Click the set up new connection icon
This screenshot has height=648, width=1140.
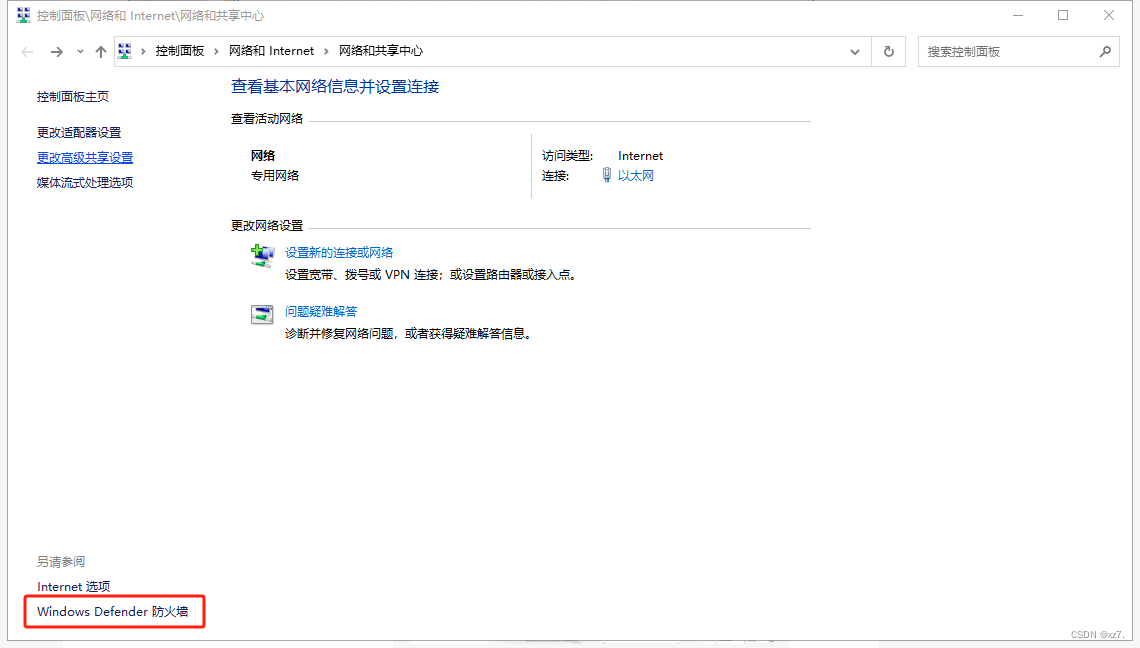pos(262,257)
